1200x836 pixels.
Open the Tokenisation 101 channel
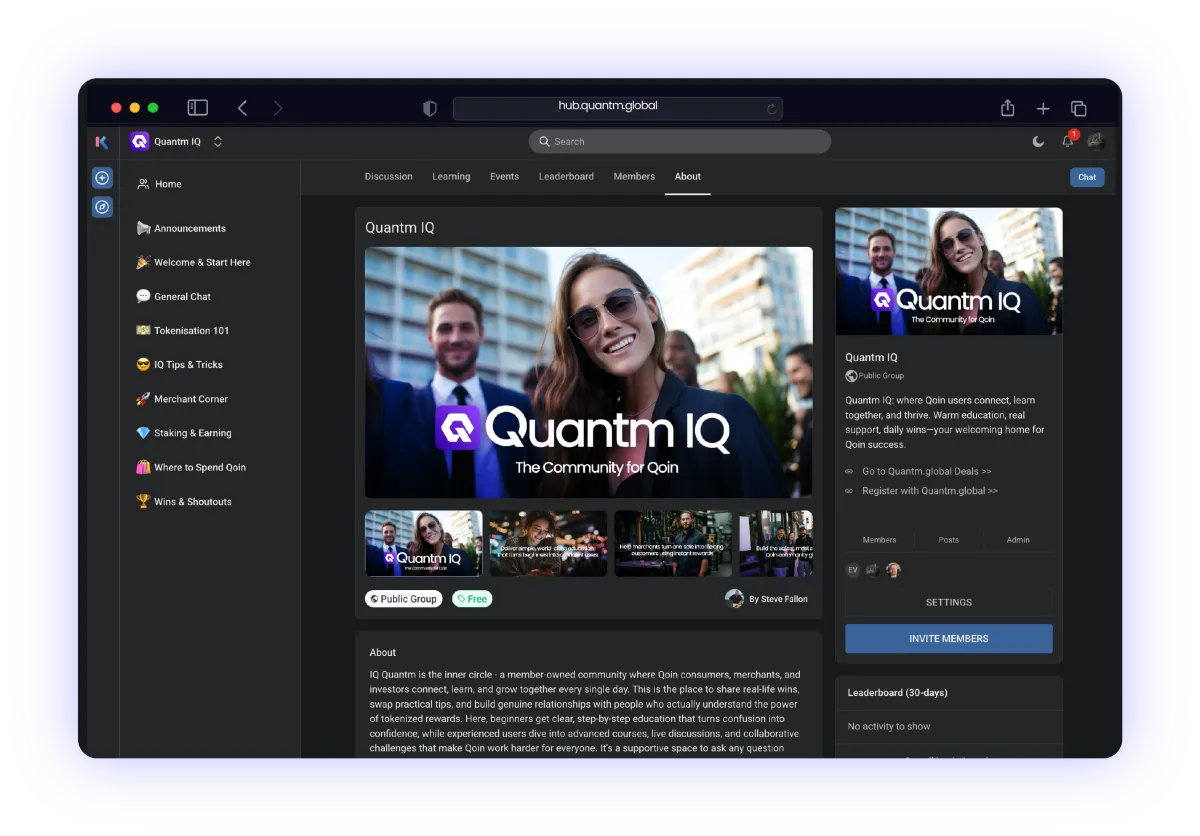pyautogui.click(x=183, y=330)
